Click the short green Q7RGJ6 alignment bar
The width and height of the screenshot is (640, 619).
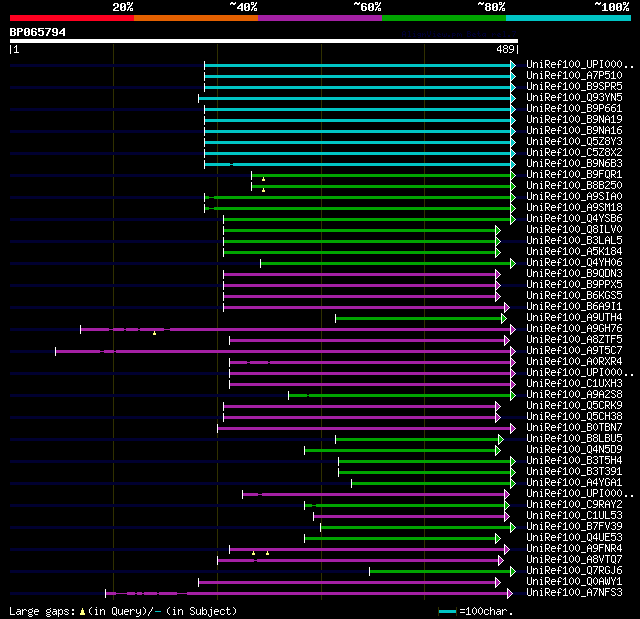click(440, 572)
